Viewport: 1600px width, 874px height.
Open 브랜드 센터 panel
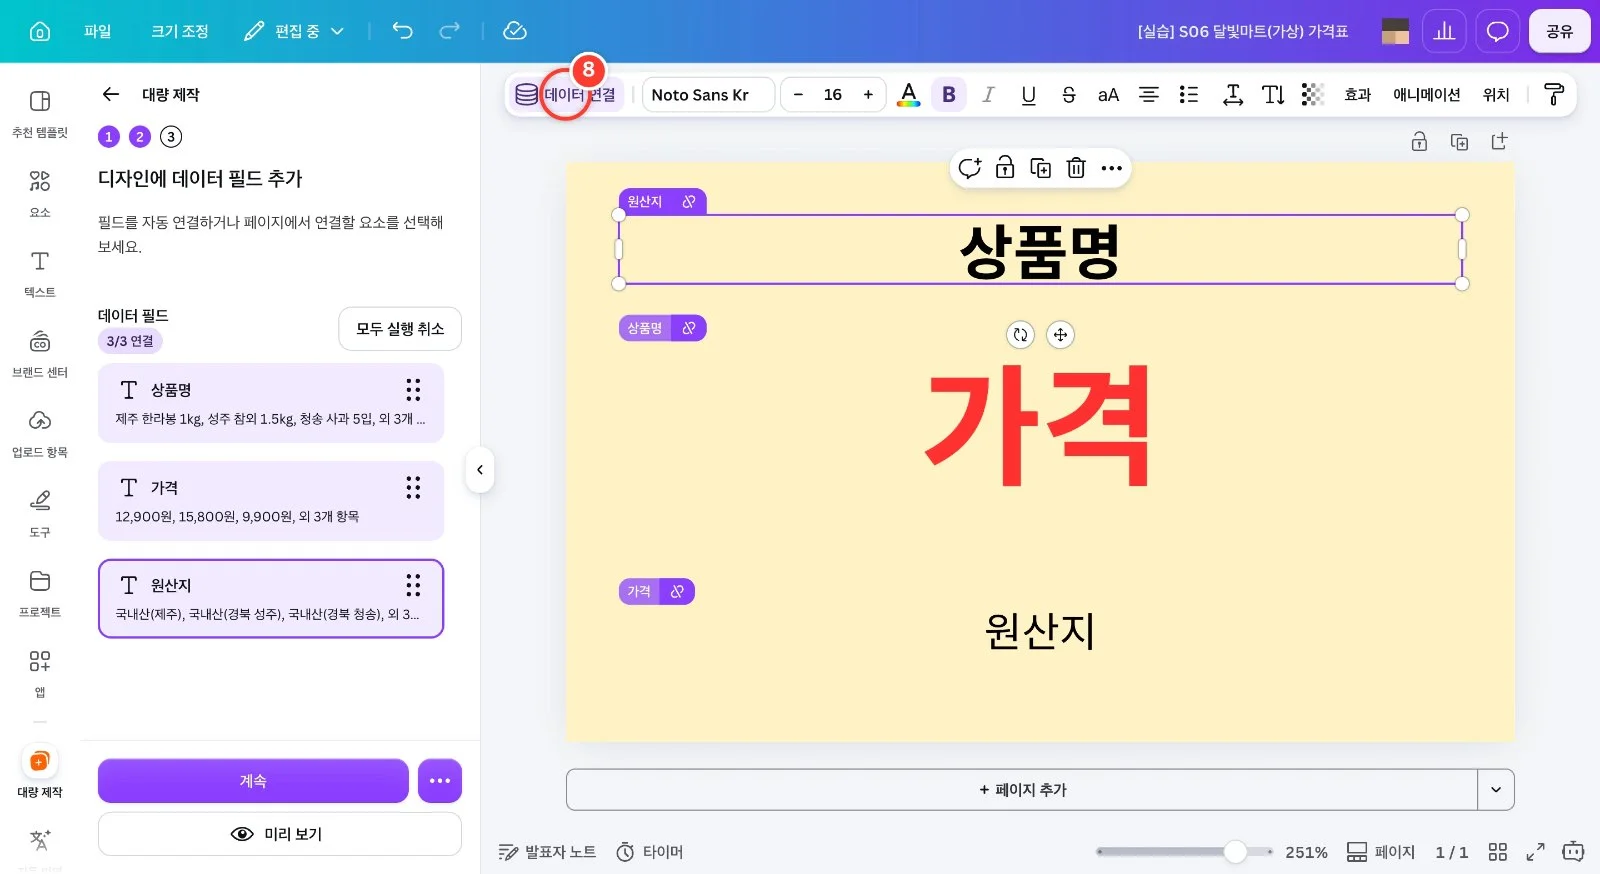tap(40, 353)
